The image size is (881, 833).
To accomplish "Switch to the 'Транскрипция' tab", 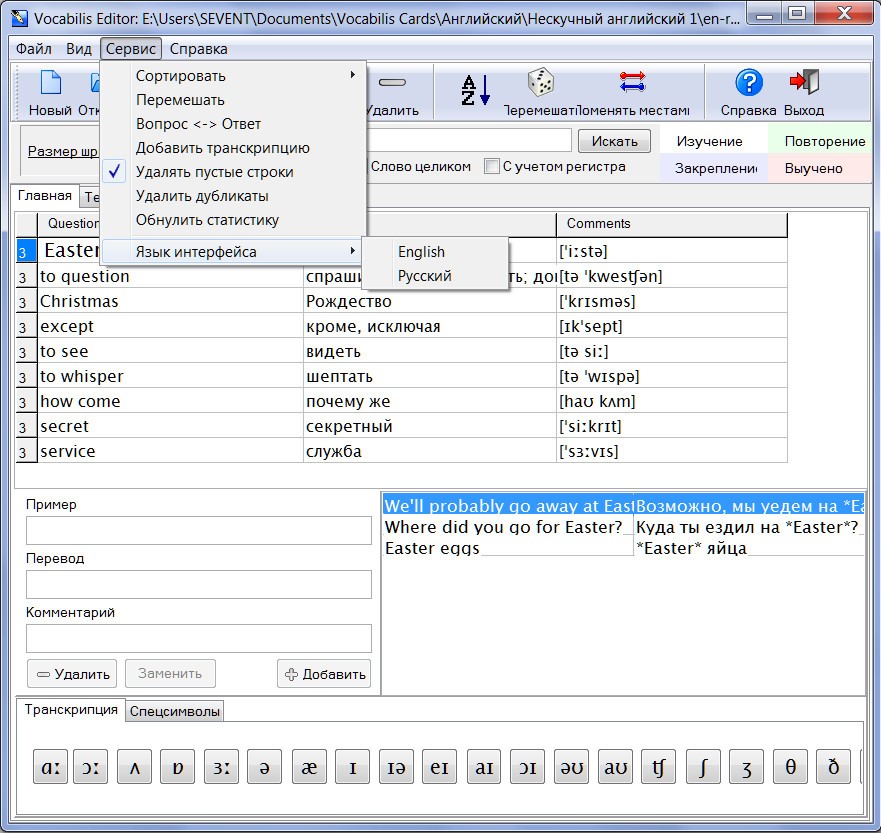I will [x=71, y=709].
